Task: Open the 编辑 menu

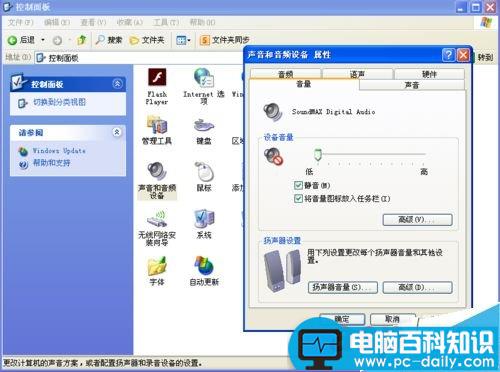Action: coord(57,22)
